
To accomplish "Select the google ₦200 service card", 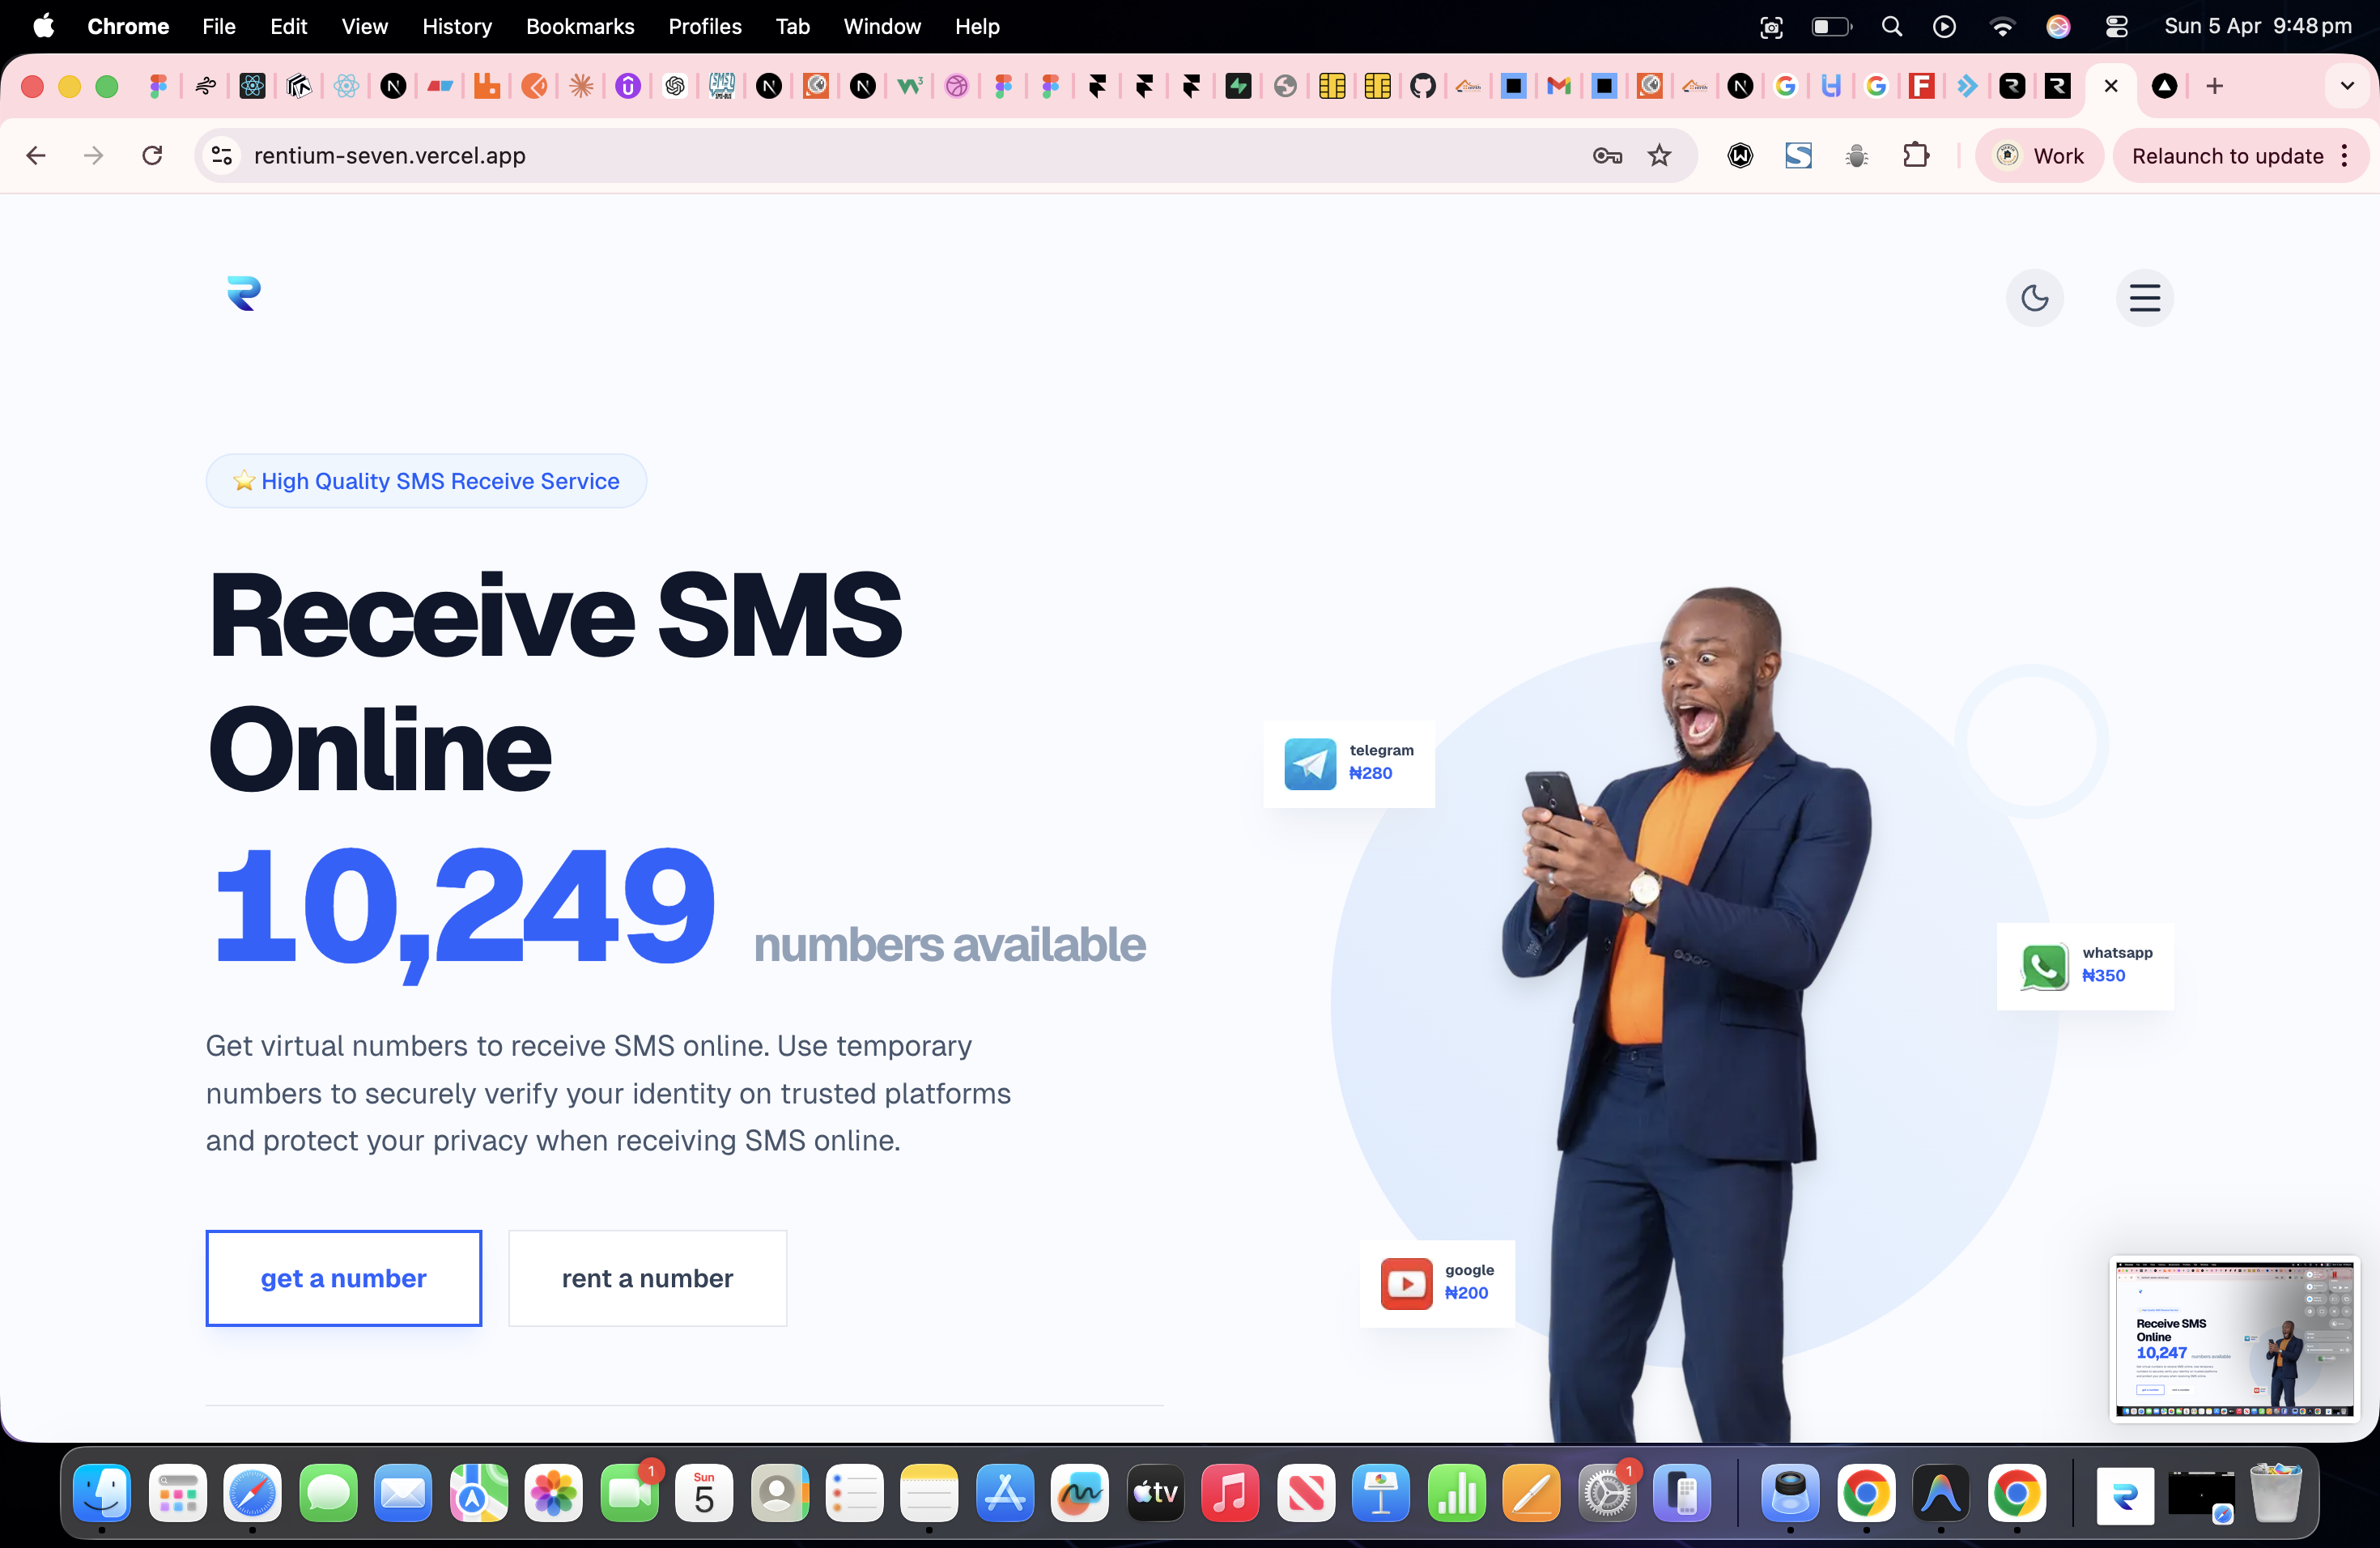I will 1437,1283.
